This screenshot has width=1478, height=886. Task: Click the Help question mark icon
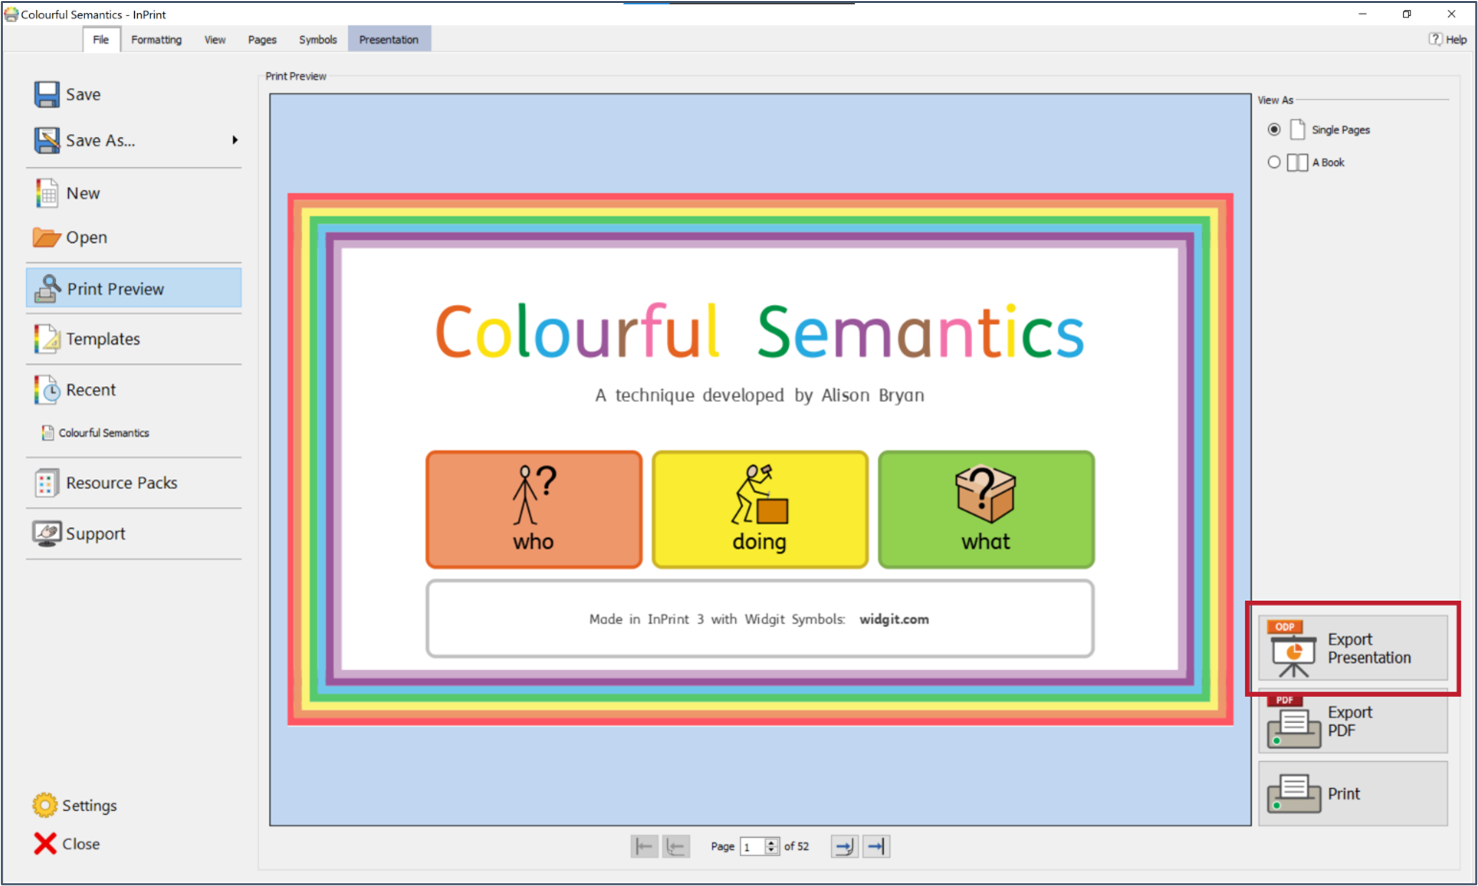tap(1435, 39)
